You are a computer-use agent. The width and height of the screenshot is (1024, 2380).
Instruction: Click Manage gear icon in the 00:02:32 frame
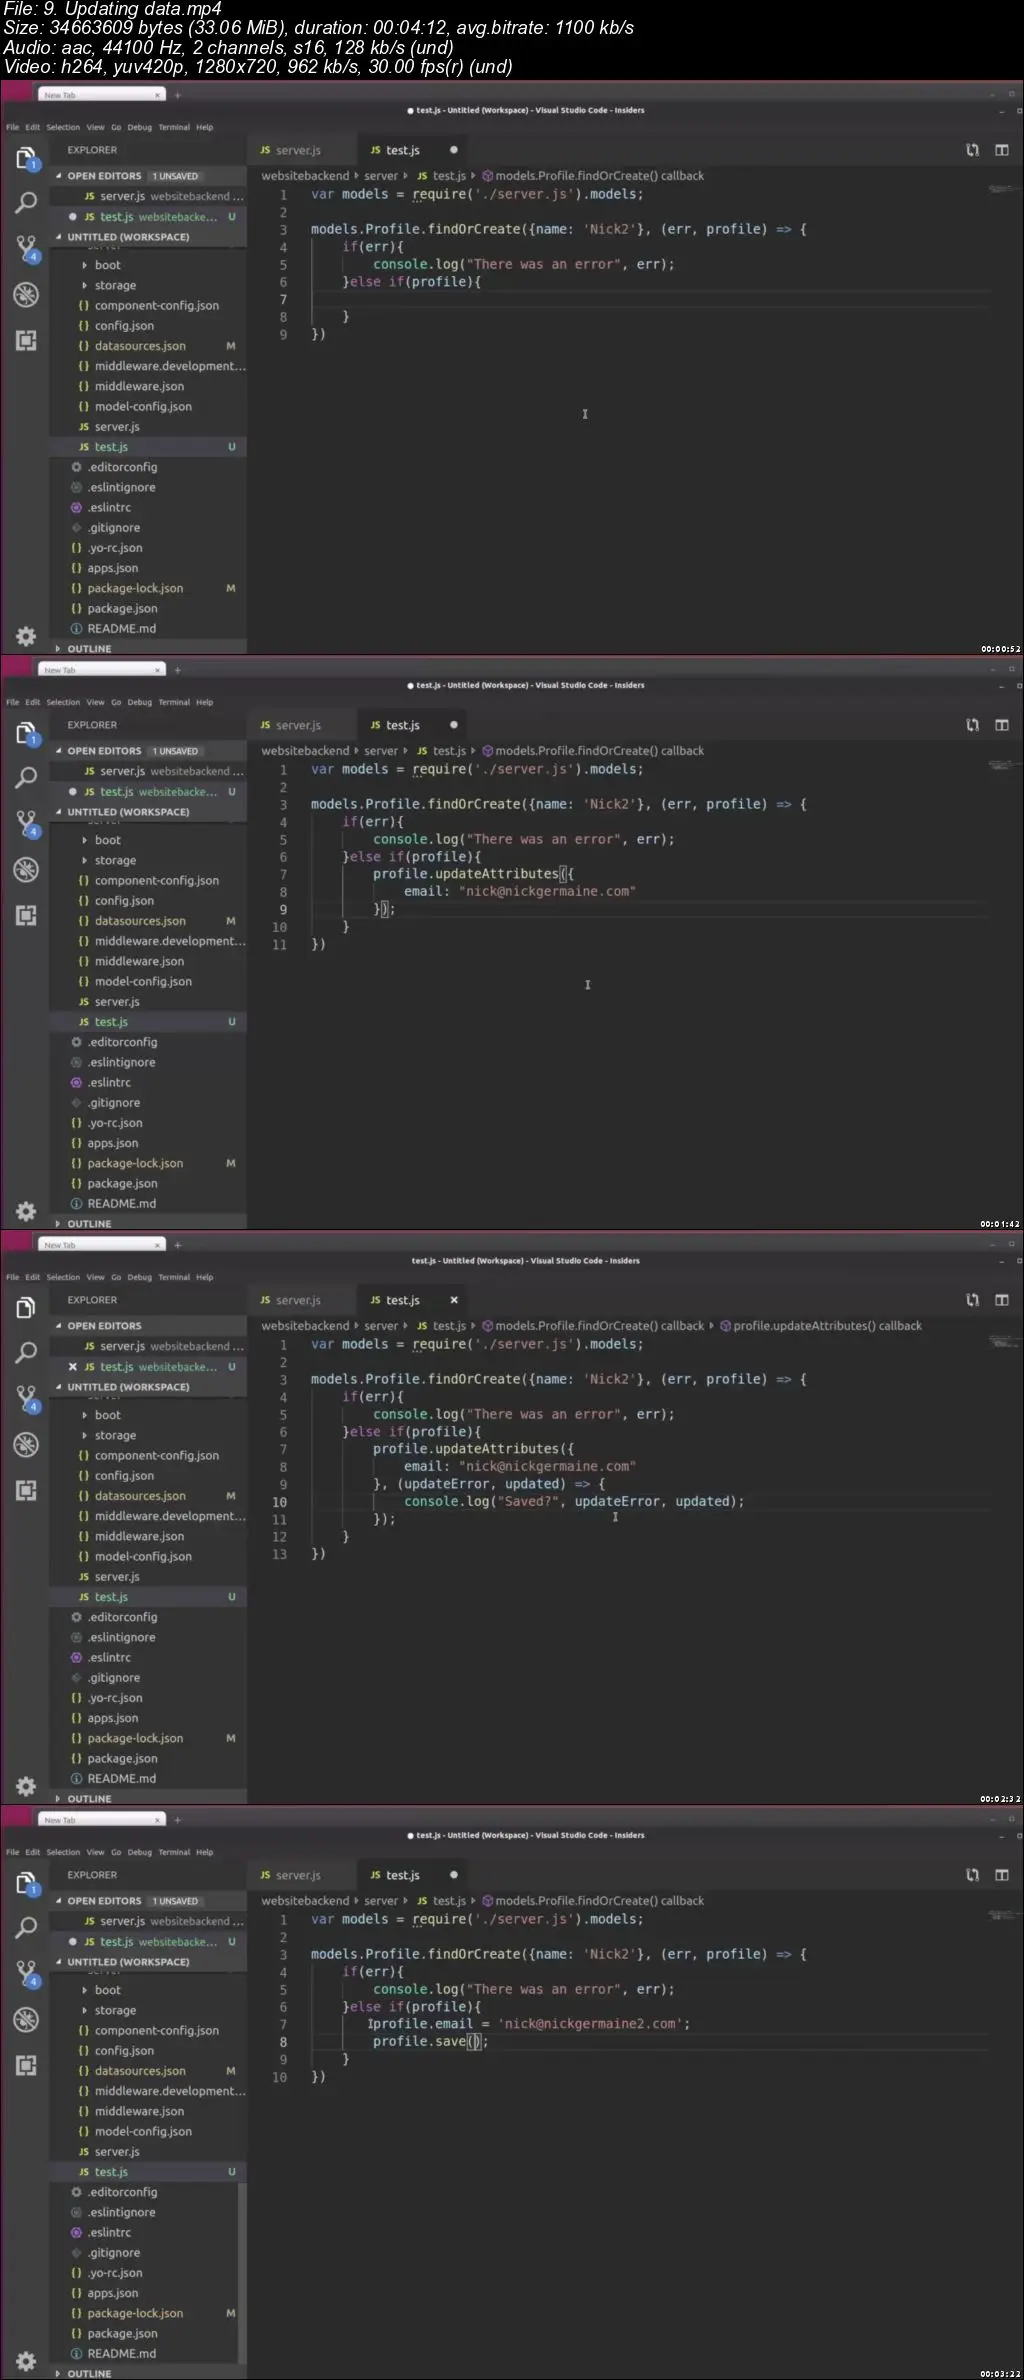point(27,1786)
